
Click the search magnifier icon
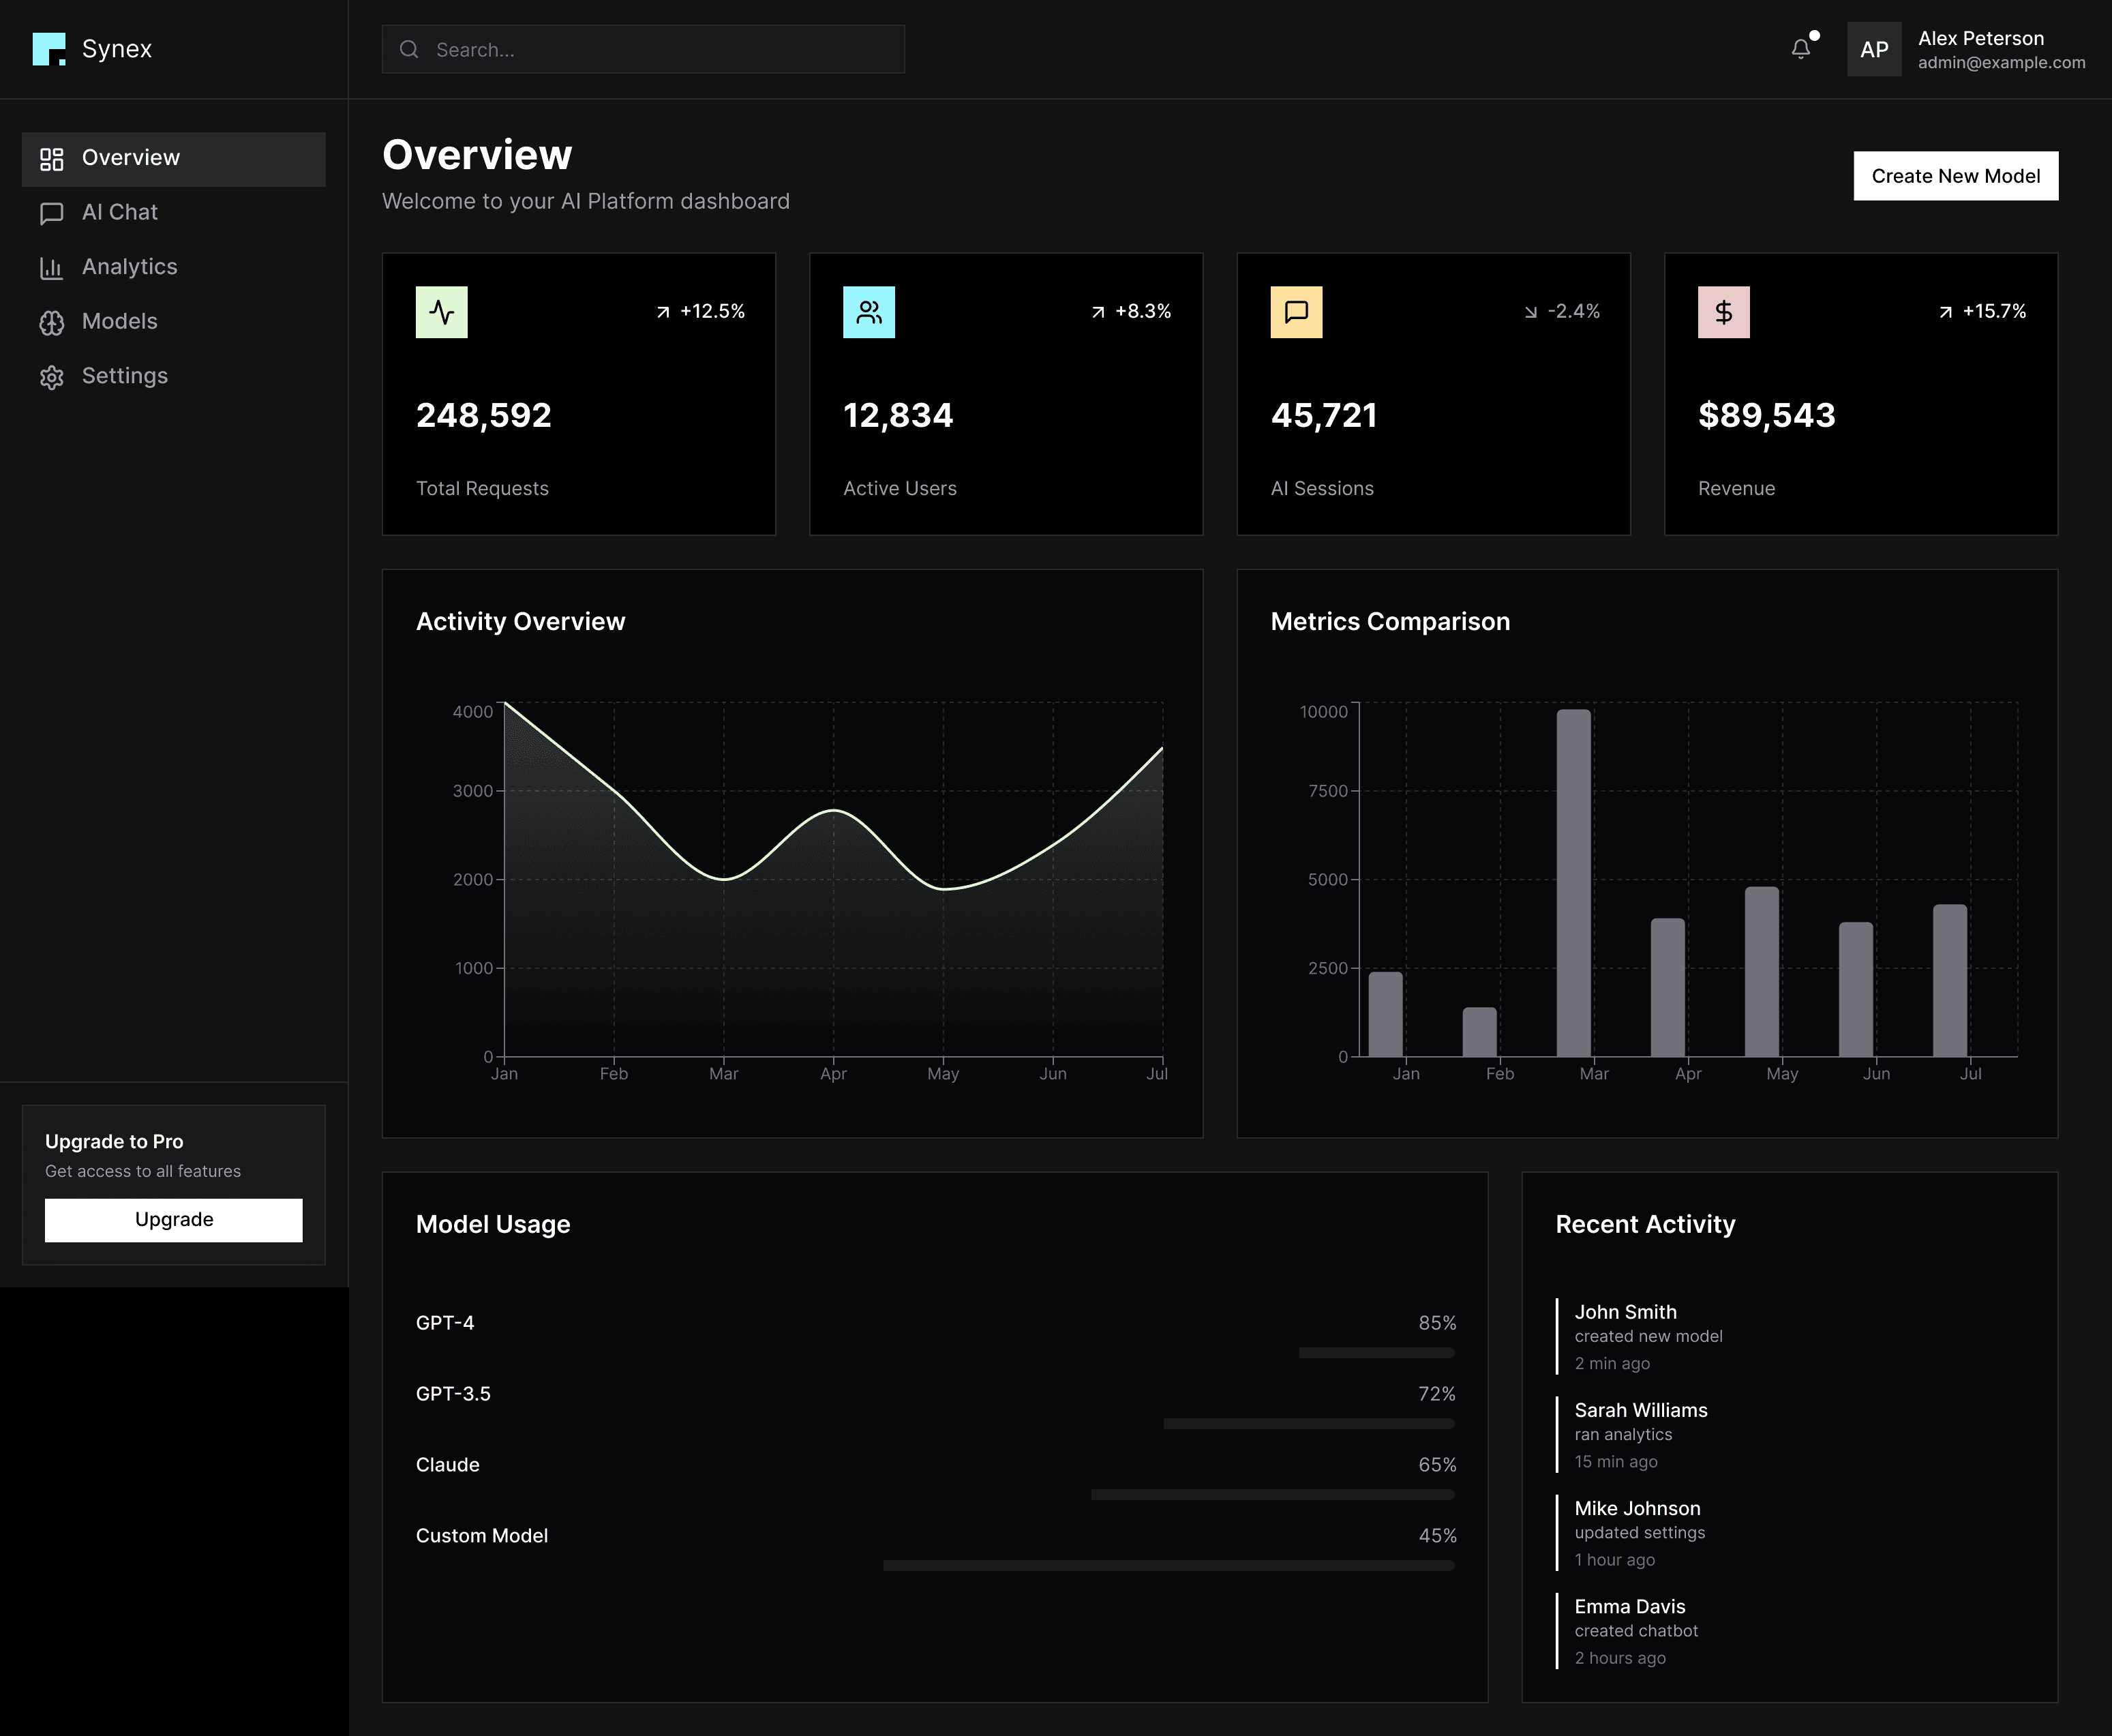(409, 50)
